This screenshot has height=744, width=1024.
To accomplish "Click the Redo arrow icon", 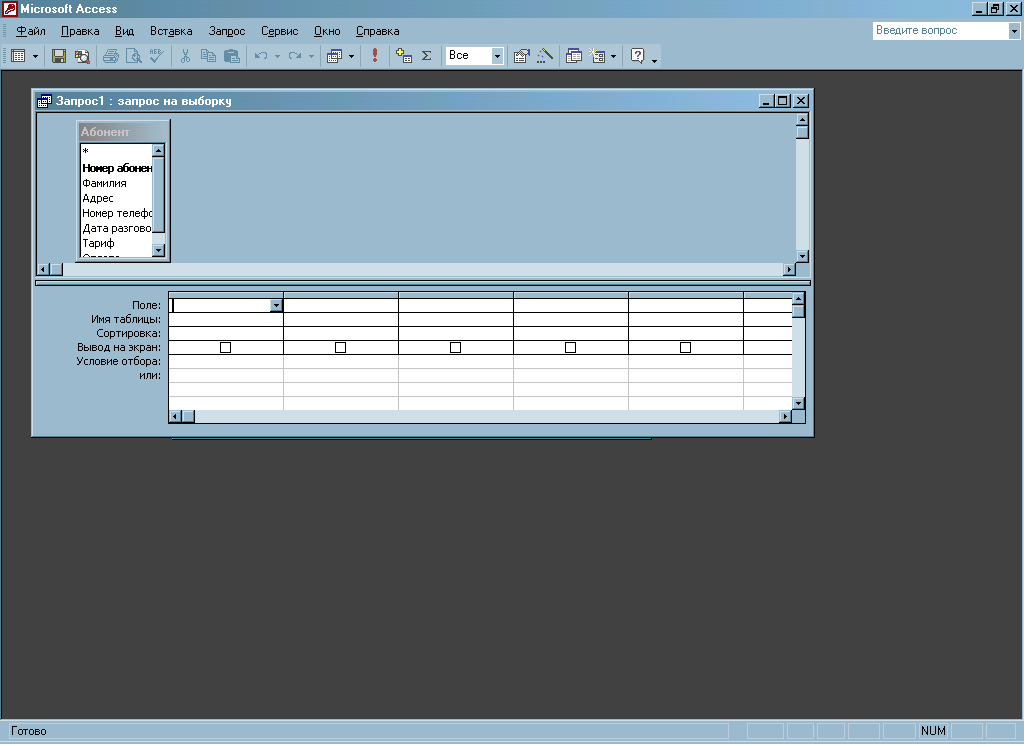I will point(295,56).
